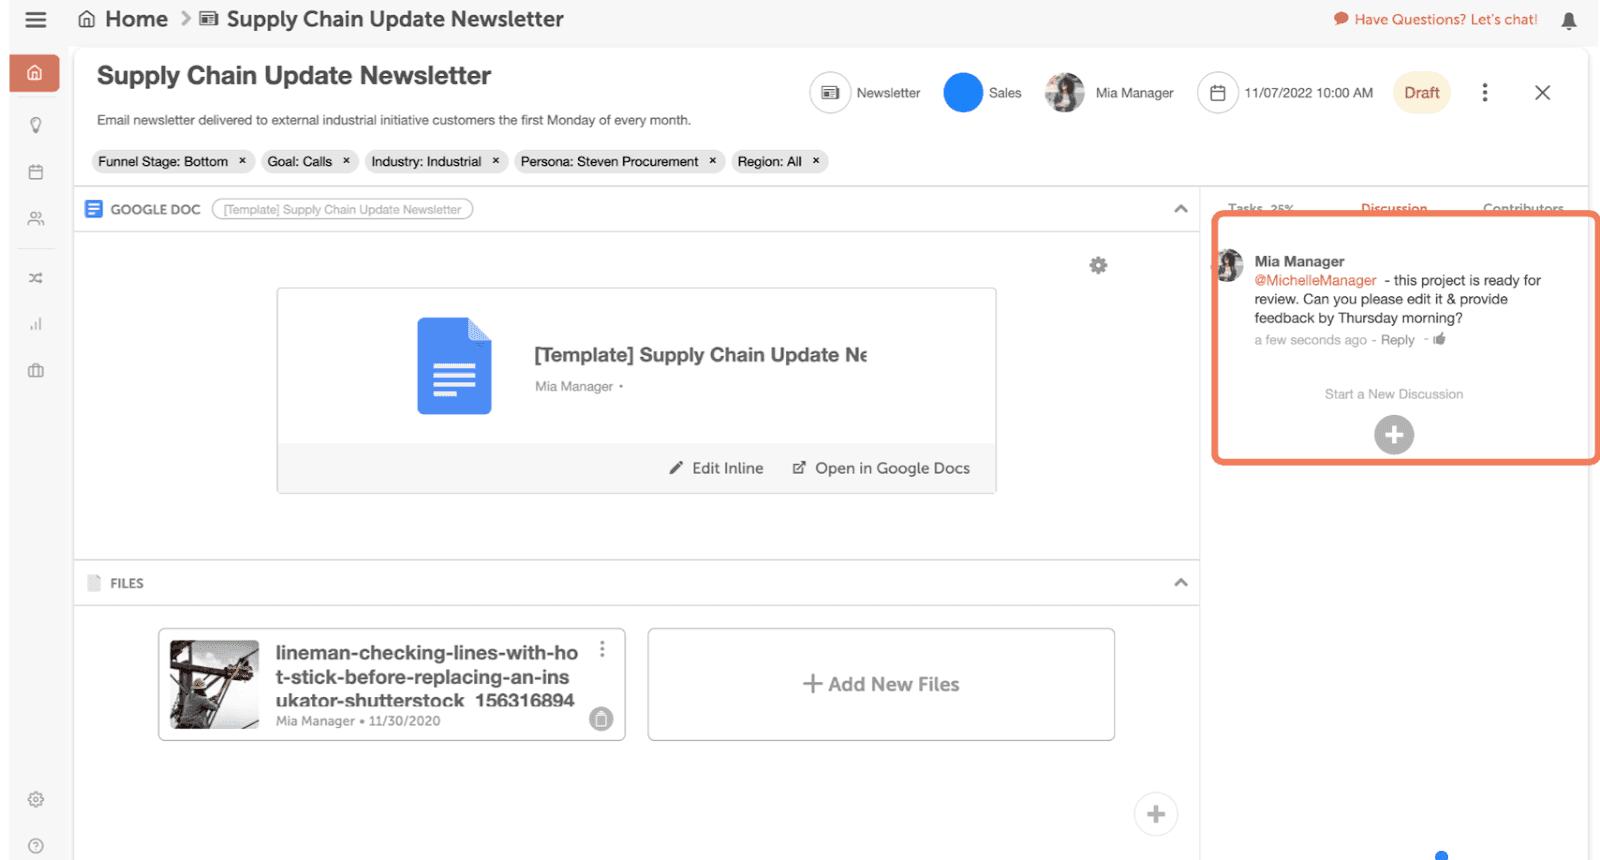Click the blue Sales color circle

point(963,93)
